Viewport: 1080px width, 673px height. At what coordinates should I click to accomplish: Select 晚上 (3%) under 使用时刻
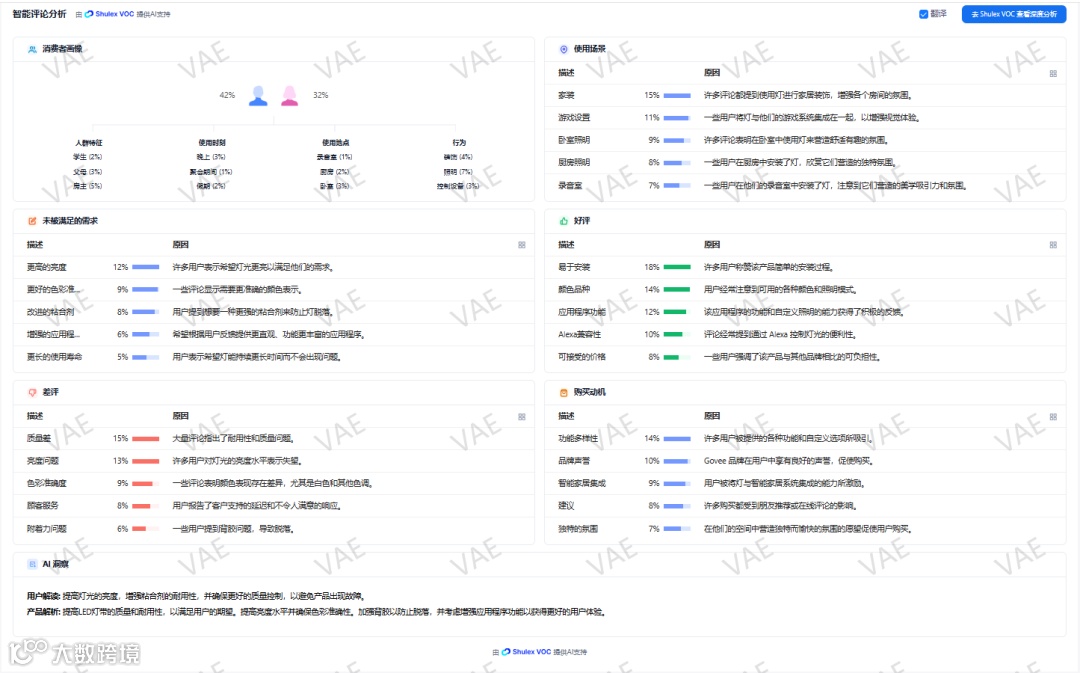211,157
